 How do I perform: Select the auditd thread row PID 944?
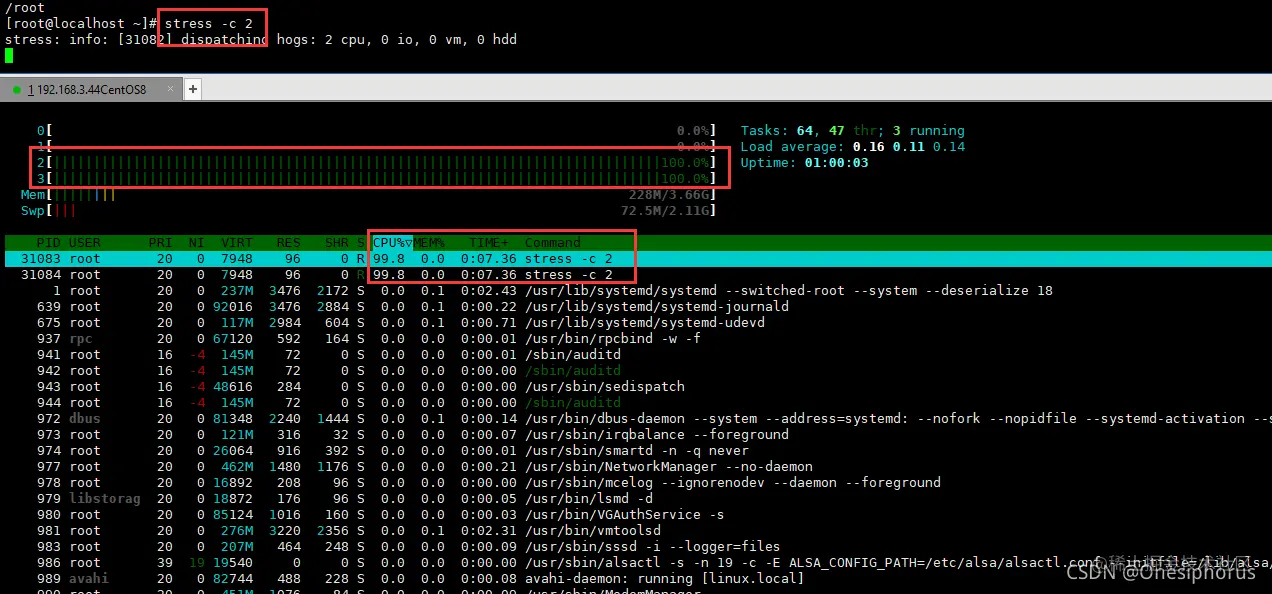[636, 402]
